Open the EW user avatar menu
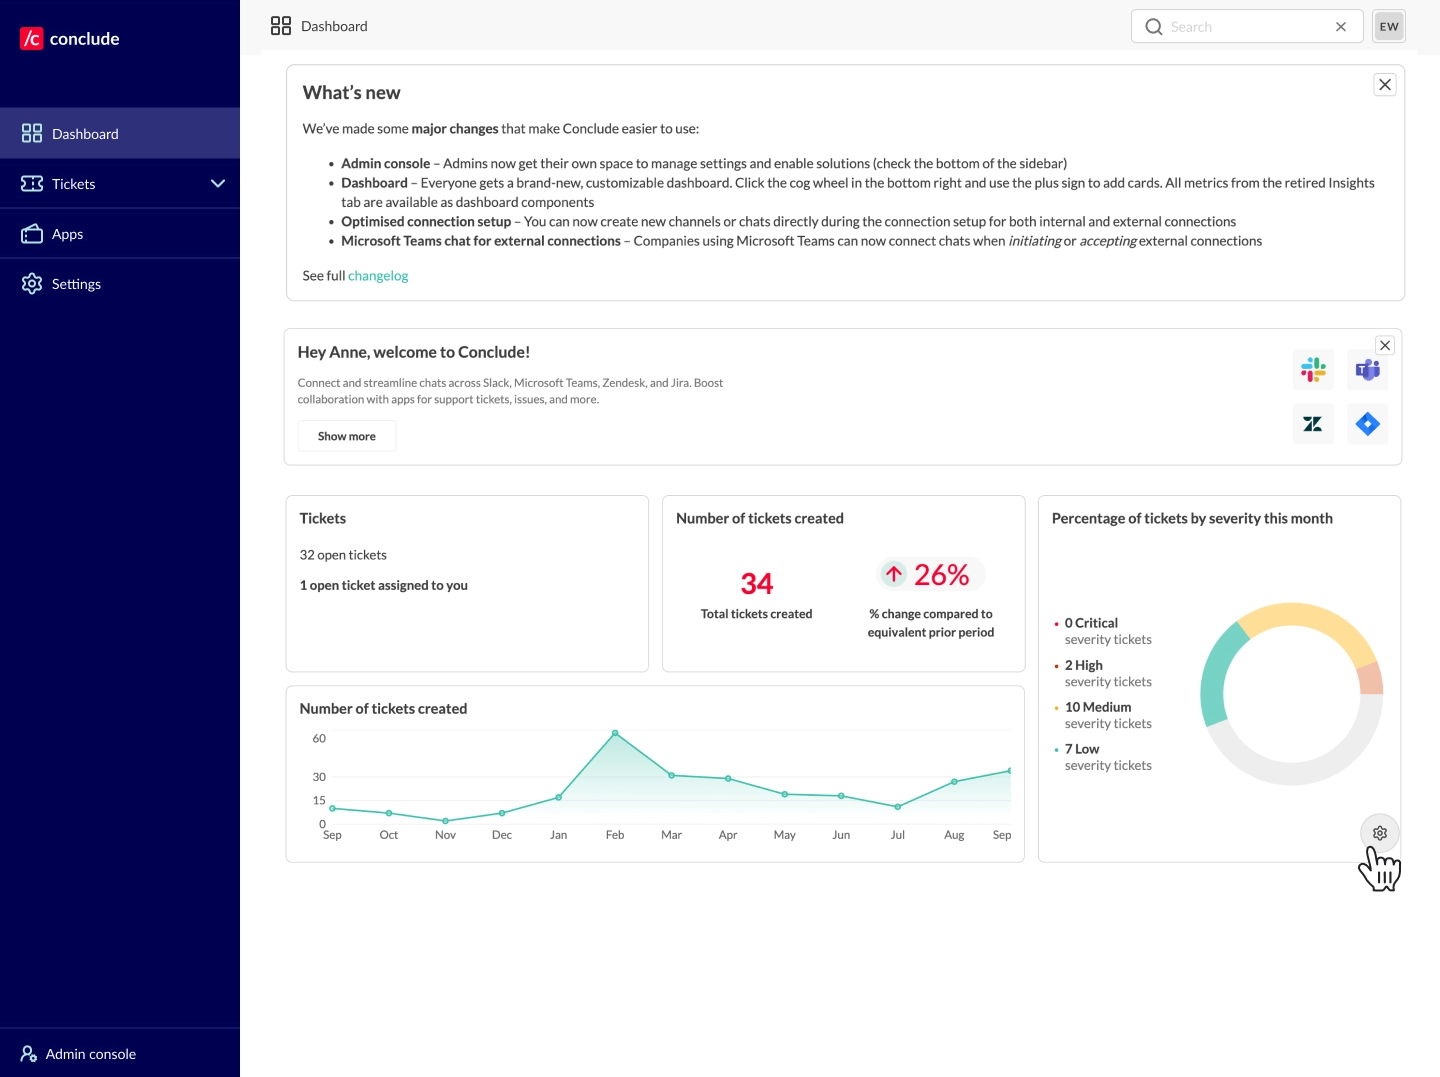Viewport: 1440px width, 1077px height. (1389, 27)
